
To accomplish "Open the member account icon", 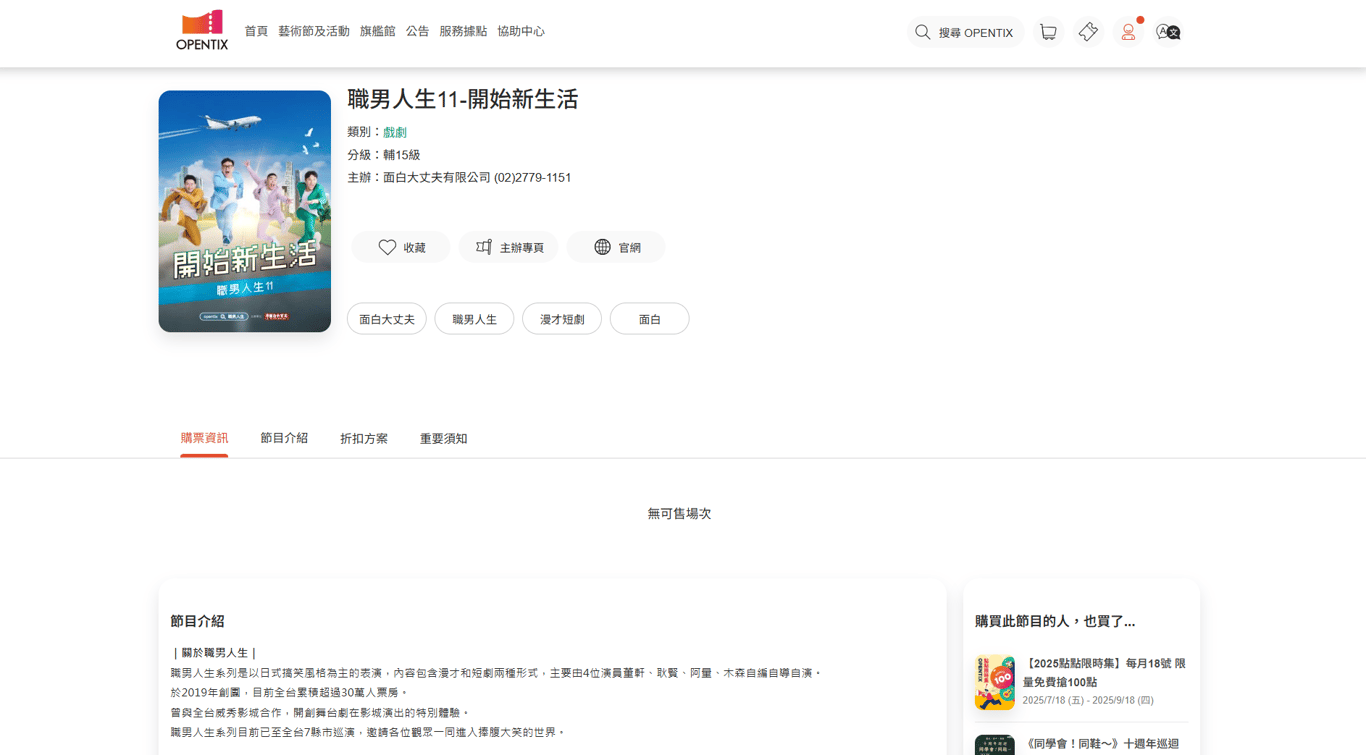I will pos(1128,32).
